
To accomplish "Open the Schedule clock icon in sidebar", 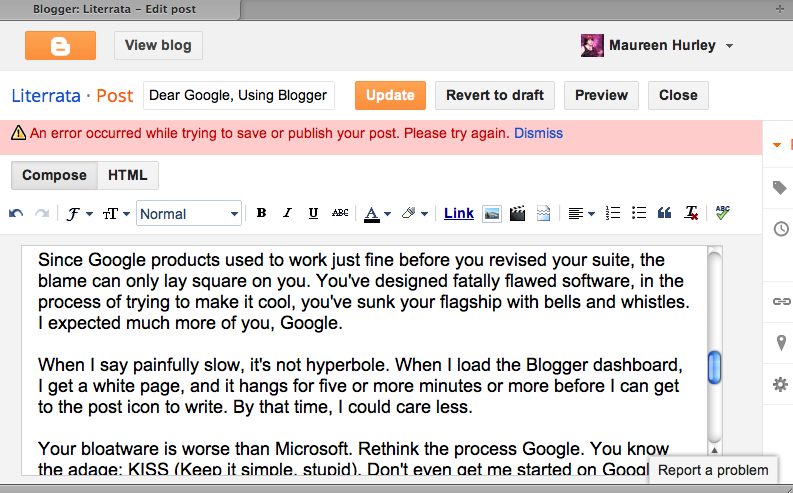I will point(780,229).
